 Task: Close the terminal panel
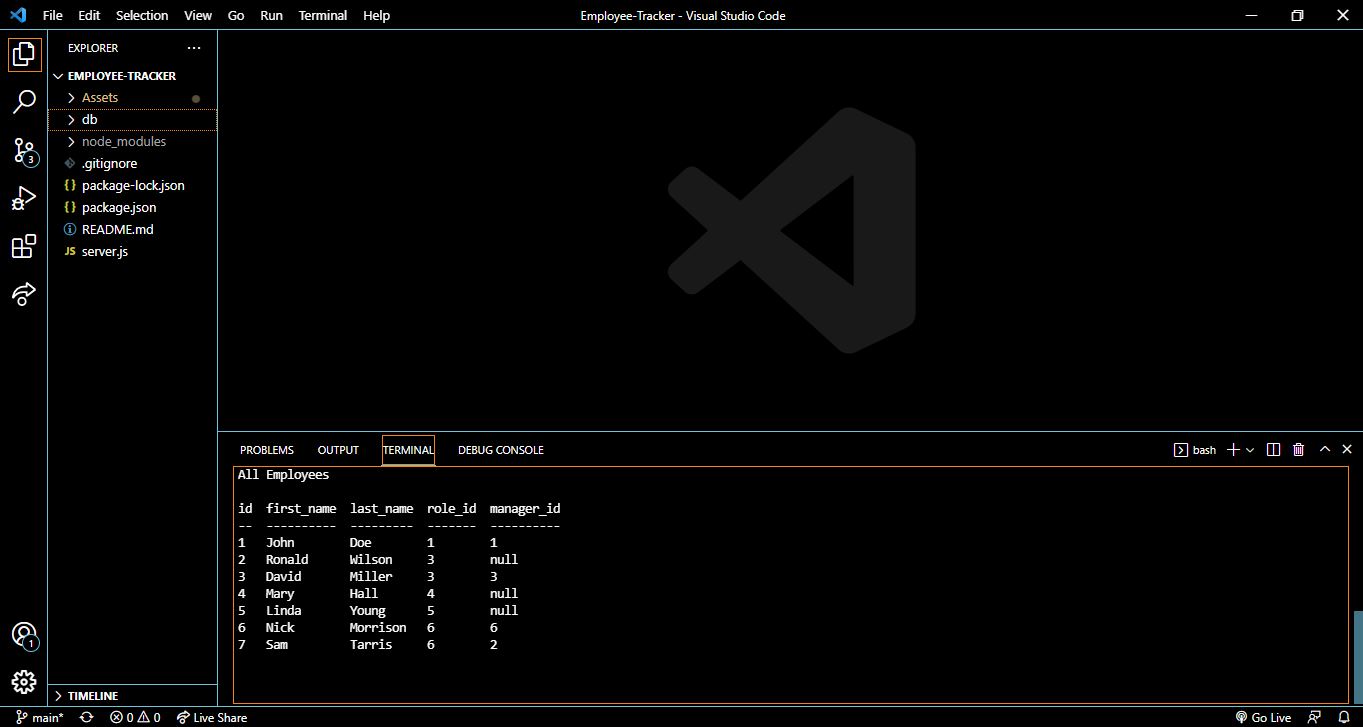tap(1347, 450)
